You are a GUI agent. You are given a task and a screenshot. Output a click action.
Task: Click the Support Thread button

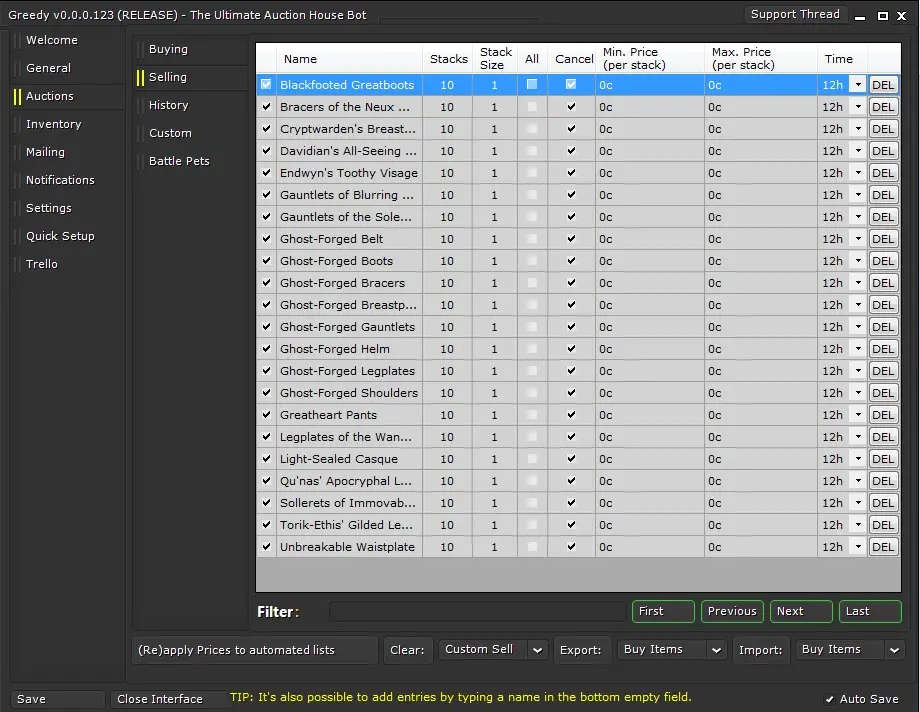click(x=795, y=14)
